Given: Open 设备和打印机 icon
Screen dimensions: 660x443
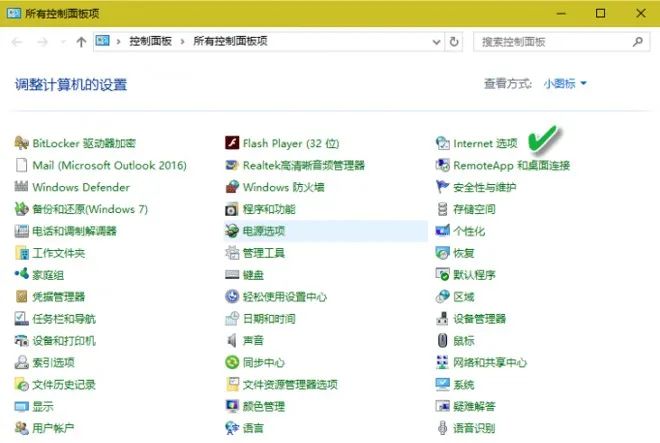Looking at the screenshot, I should point(21,340).
